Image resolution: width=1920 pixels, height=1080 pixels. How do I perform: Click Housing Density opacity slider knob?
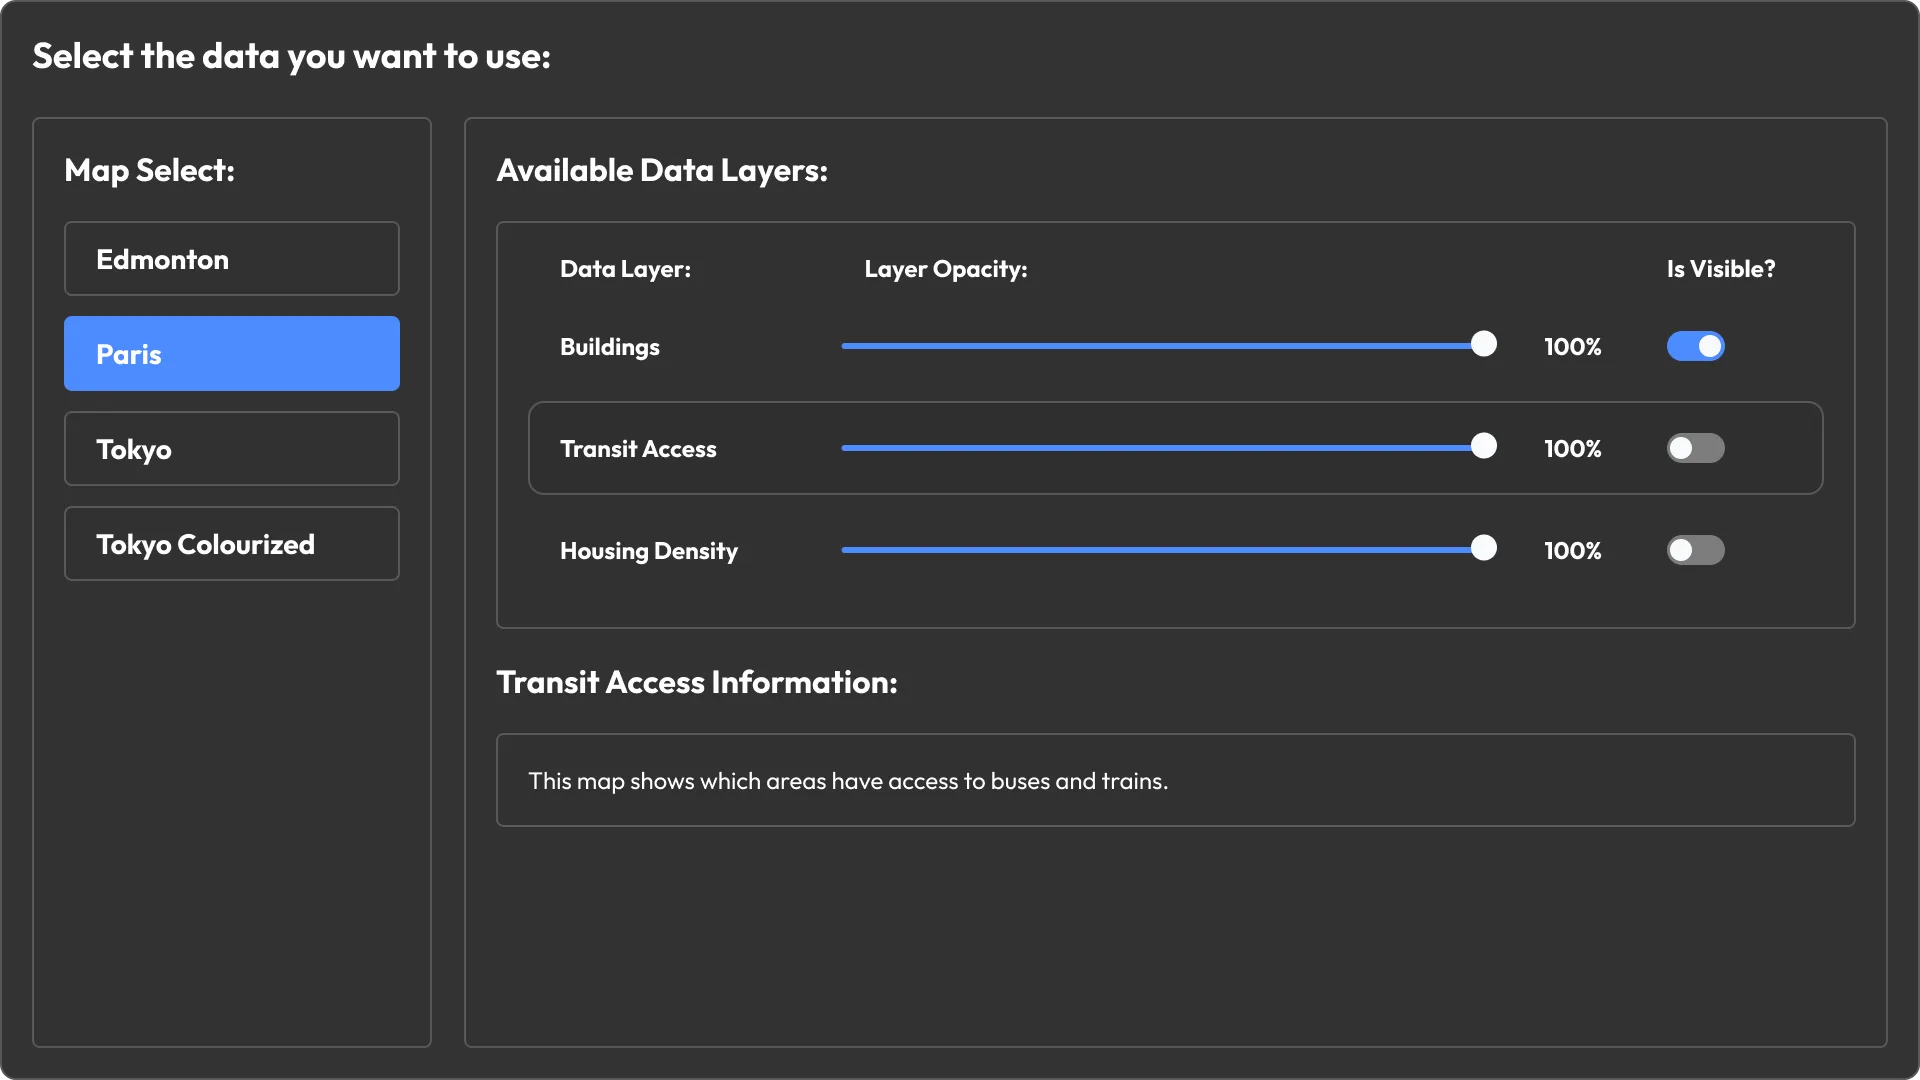pyautogui.click(x=1484, y=549)
